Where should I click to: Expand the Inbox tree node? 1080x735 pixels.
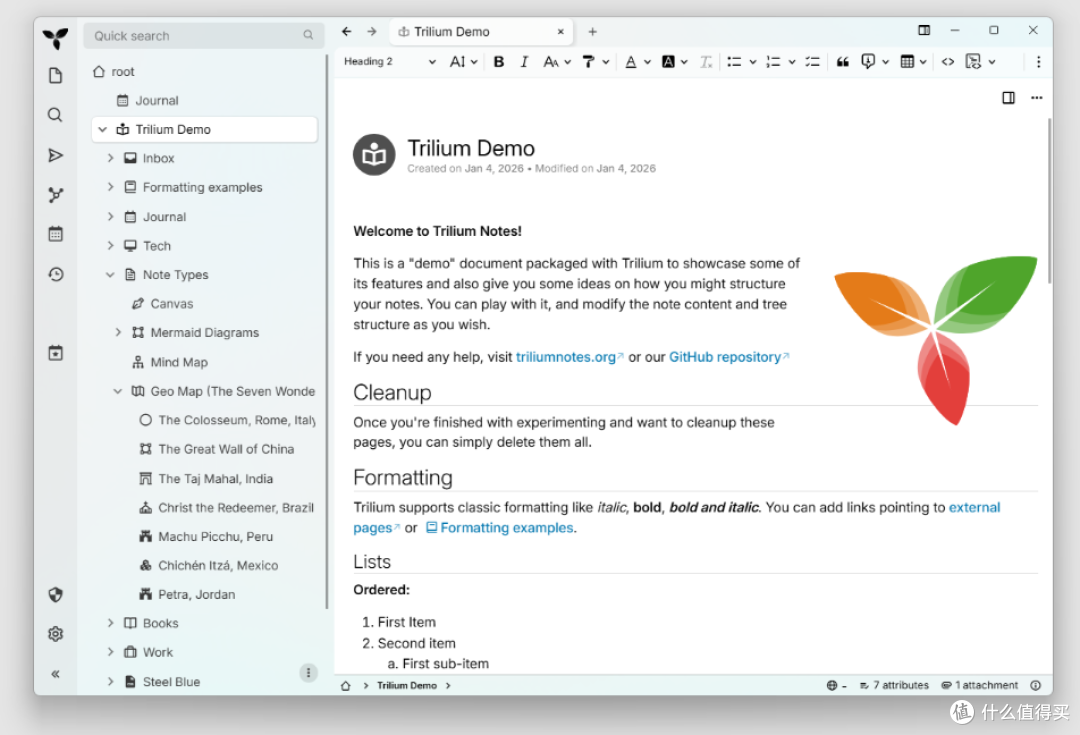pyautogui.click(x=110, y=158)
